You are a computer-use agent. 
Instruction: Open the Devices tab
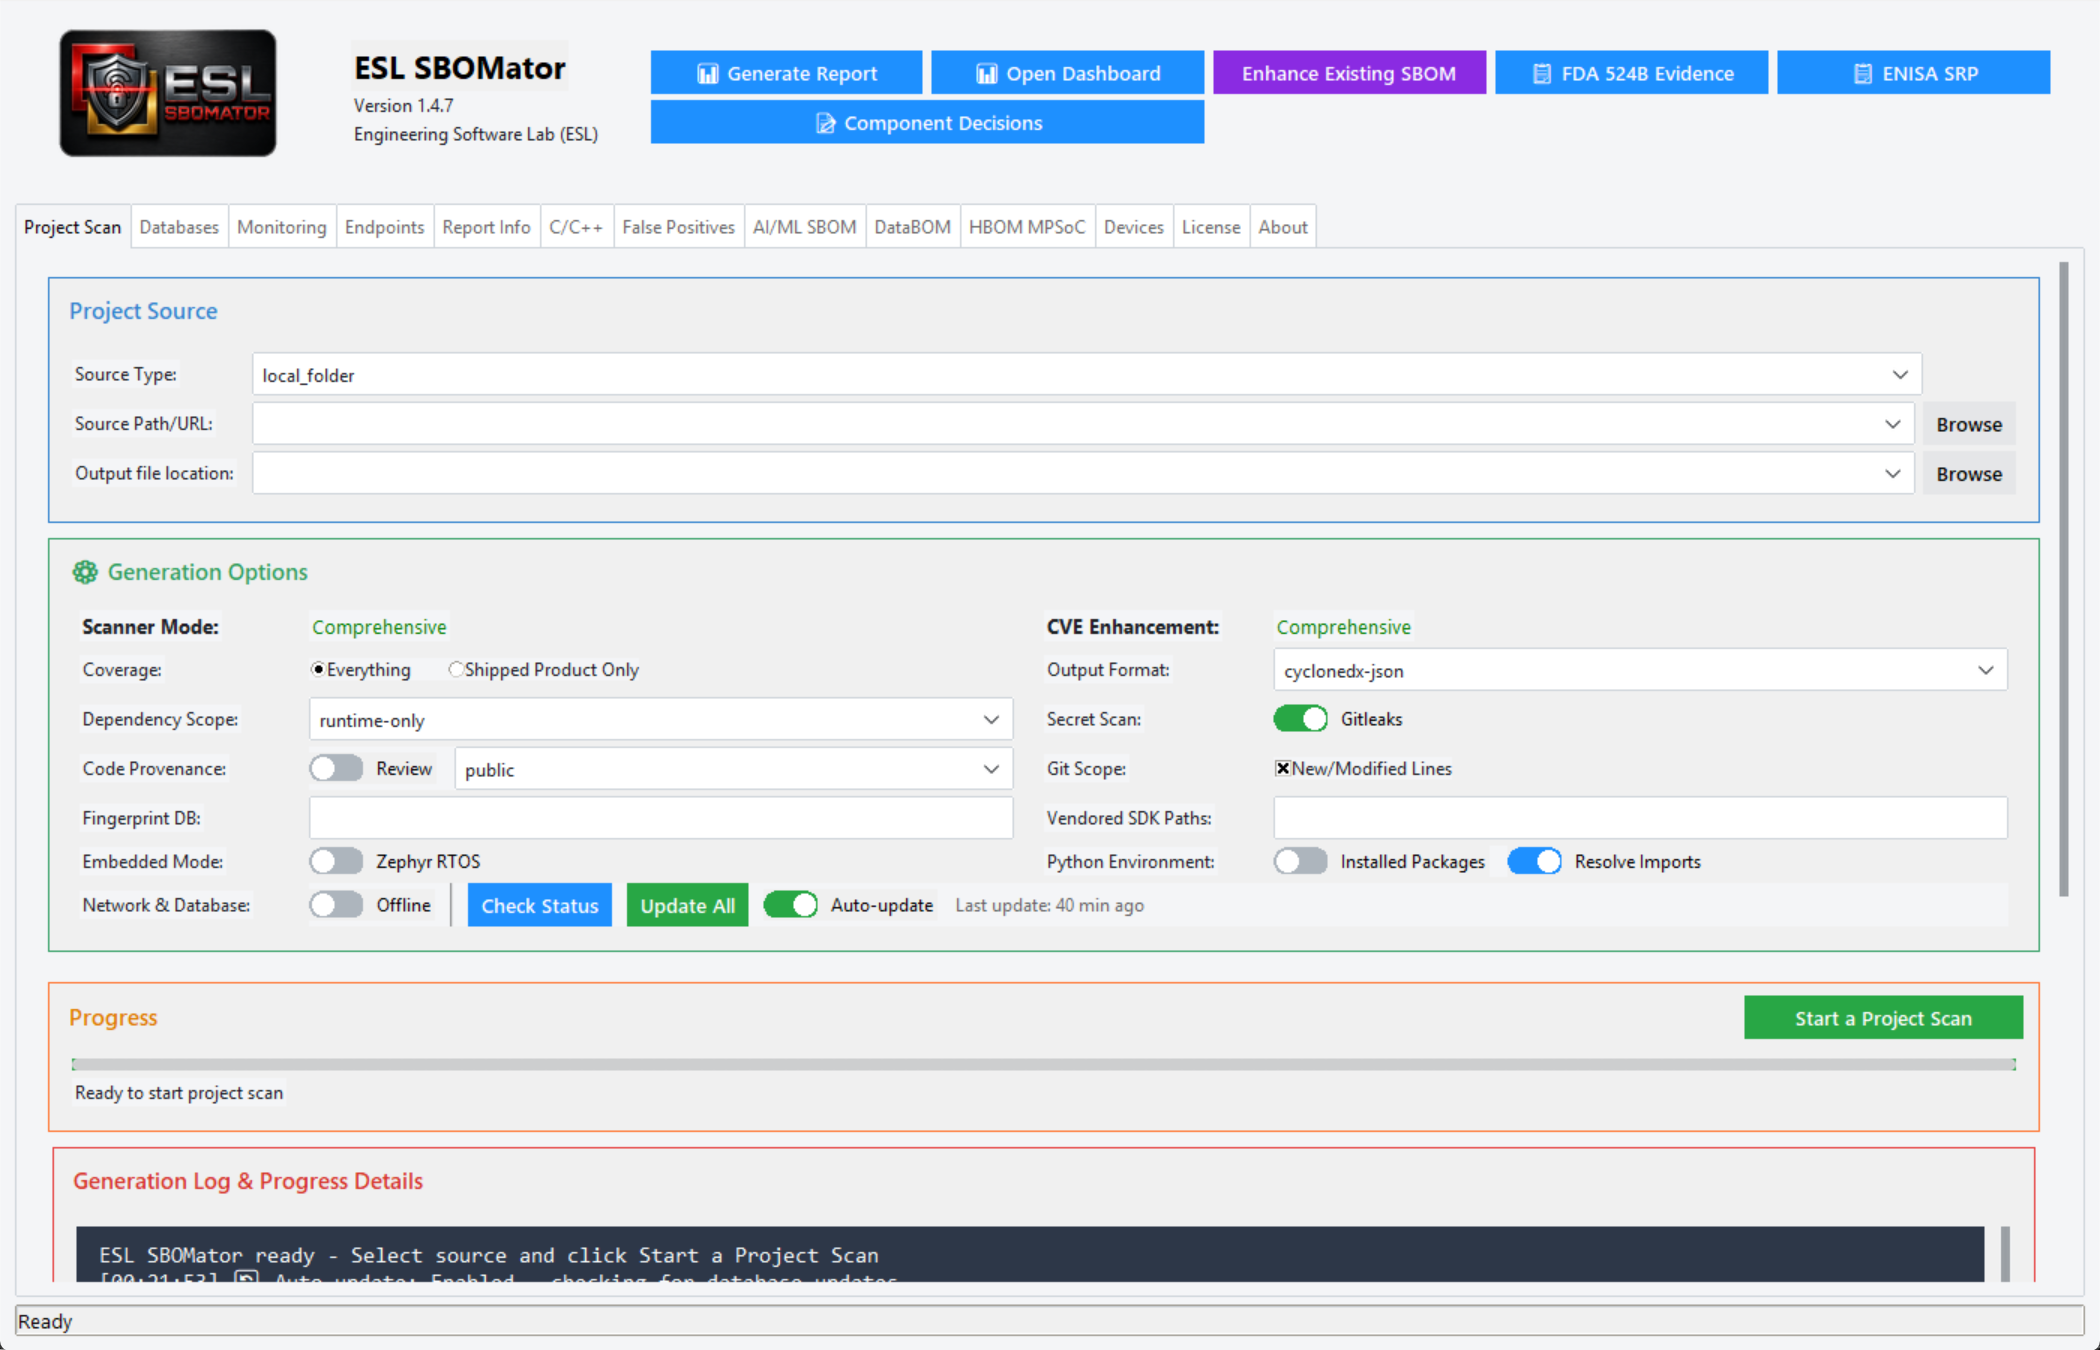[1134, 227]
